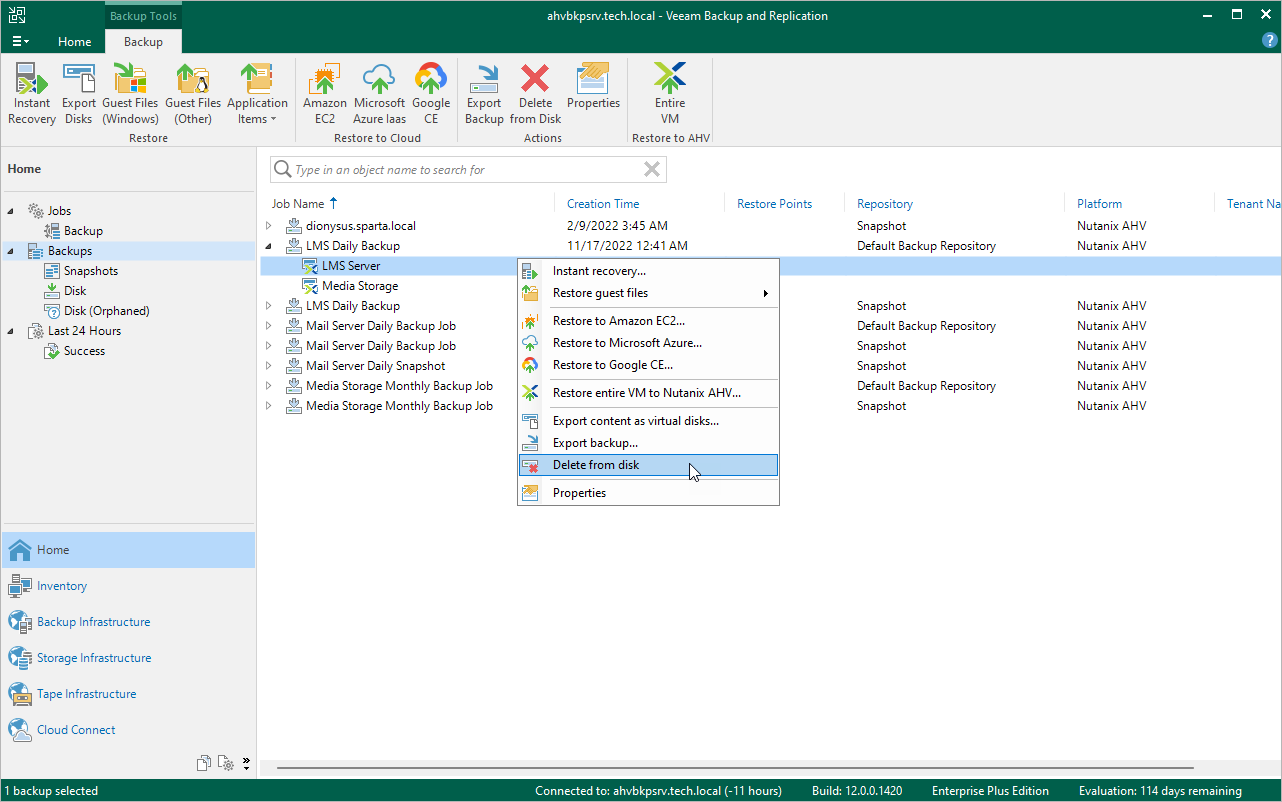Sort by the Creation Time column
The height and width of the screenshot is (802, 1282).
click(603, 203)
